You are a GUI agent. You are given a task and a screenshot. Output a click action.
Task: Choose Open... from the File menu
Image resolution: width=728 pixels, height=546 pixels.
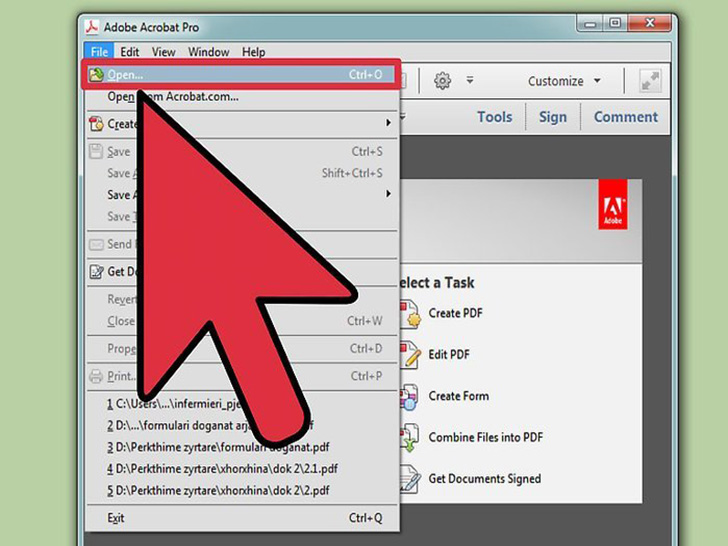tap(240, 74)
